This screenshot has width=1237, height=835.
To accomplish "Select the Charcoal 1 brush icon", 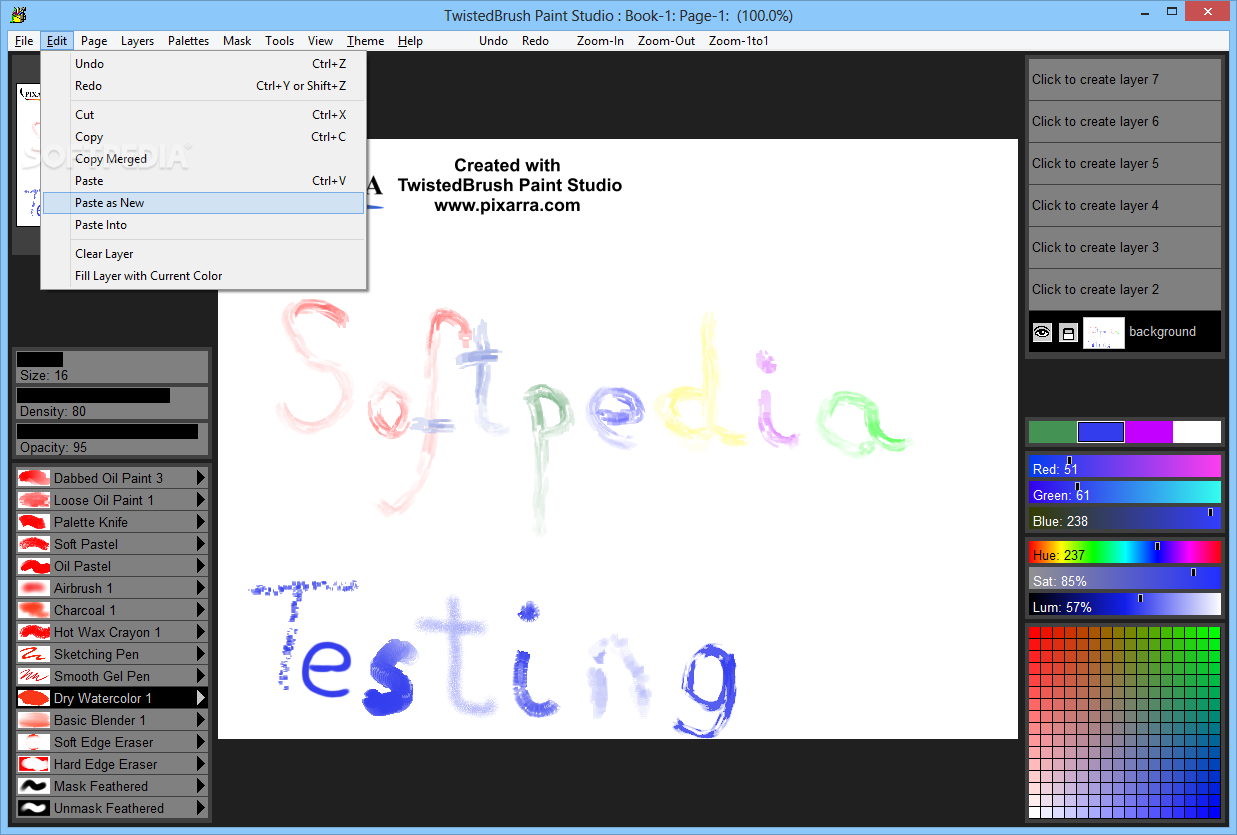I will point(34,610).
